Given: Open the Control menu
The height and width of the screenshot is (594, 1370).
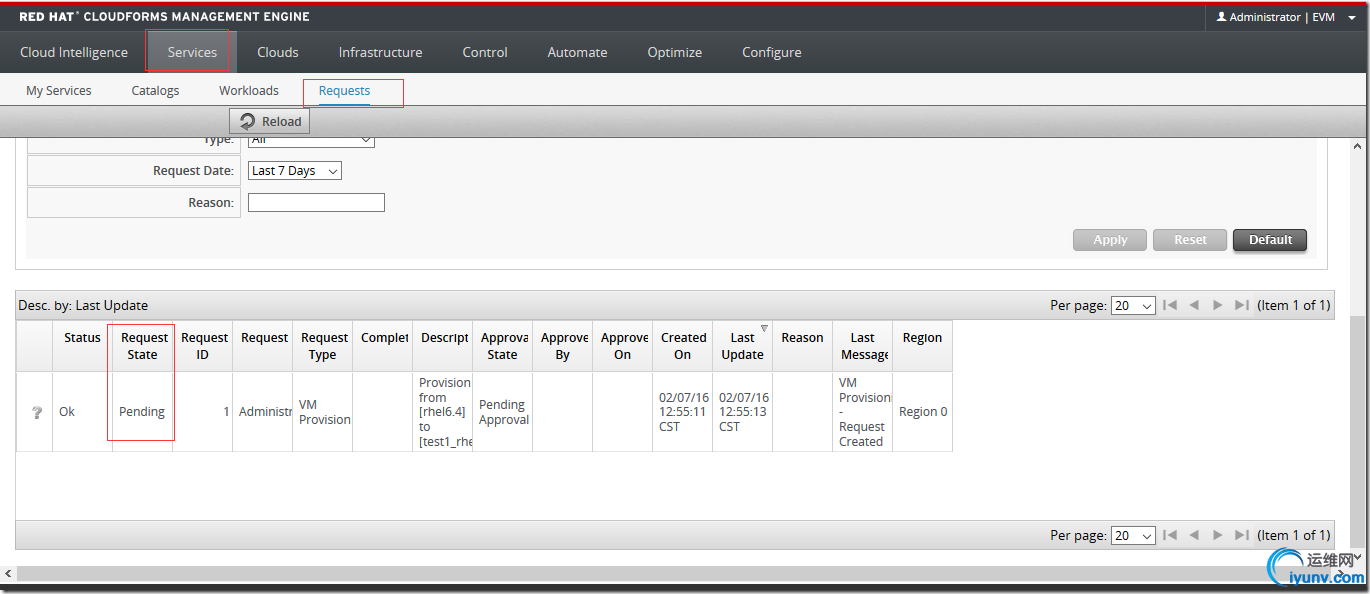Looking at the screenshot, I should click(485, 52).
